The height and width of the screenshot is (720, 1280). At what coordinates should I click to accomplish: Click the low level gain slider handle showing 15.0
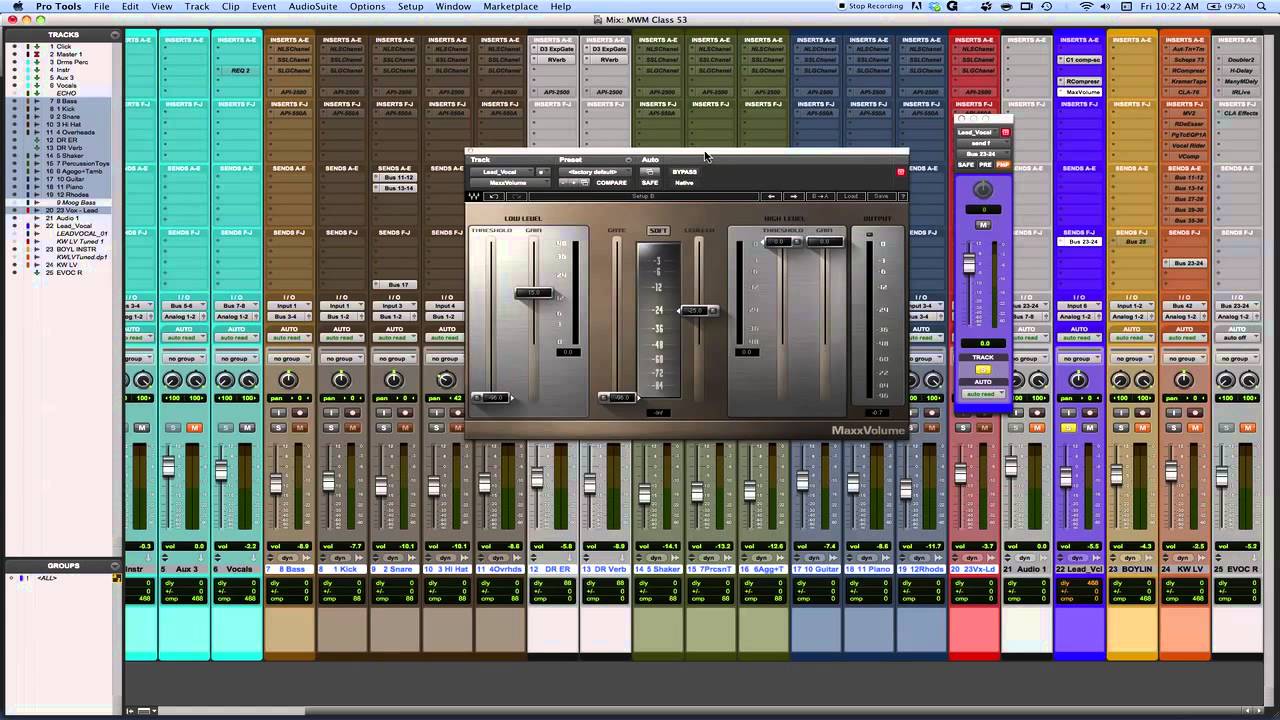[534, 293]
